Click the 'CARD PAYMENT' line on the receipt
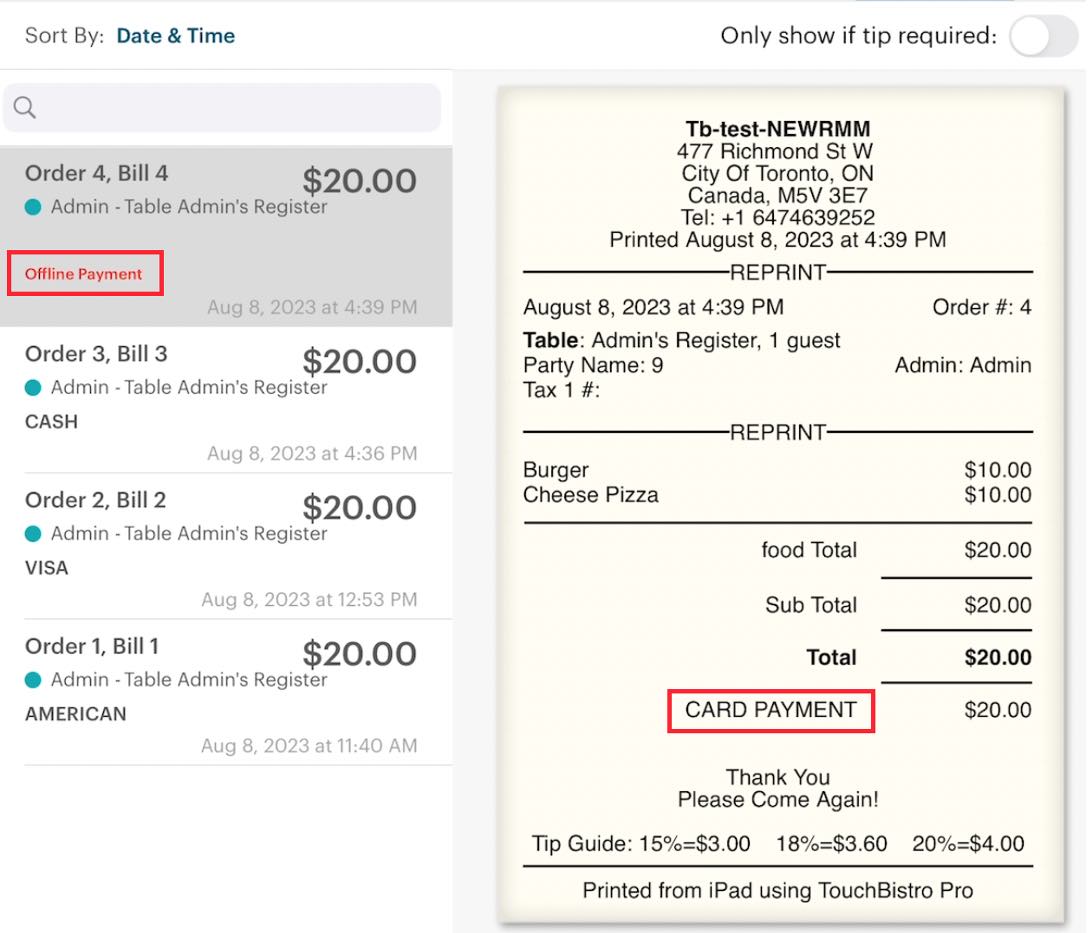The height and width of the screenshot is (933, 1090). (770, 710)
